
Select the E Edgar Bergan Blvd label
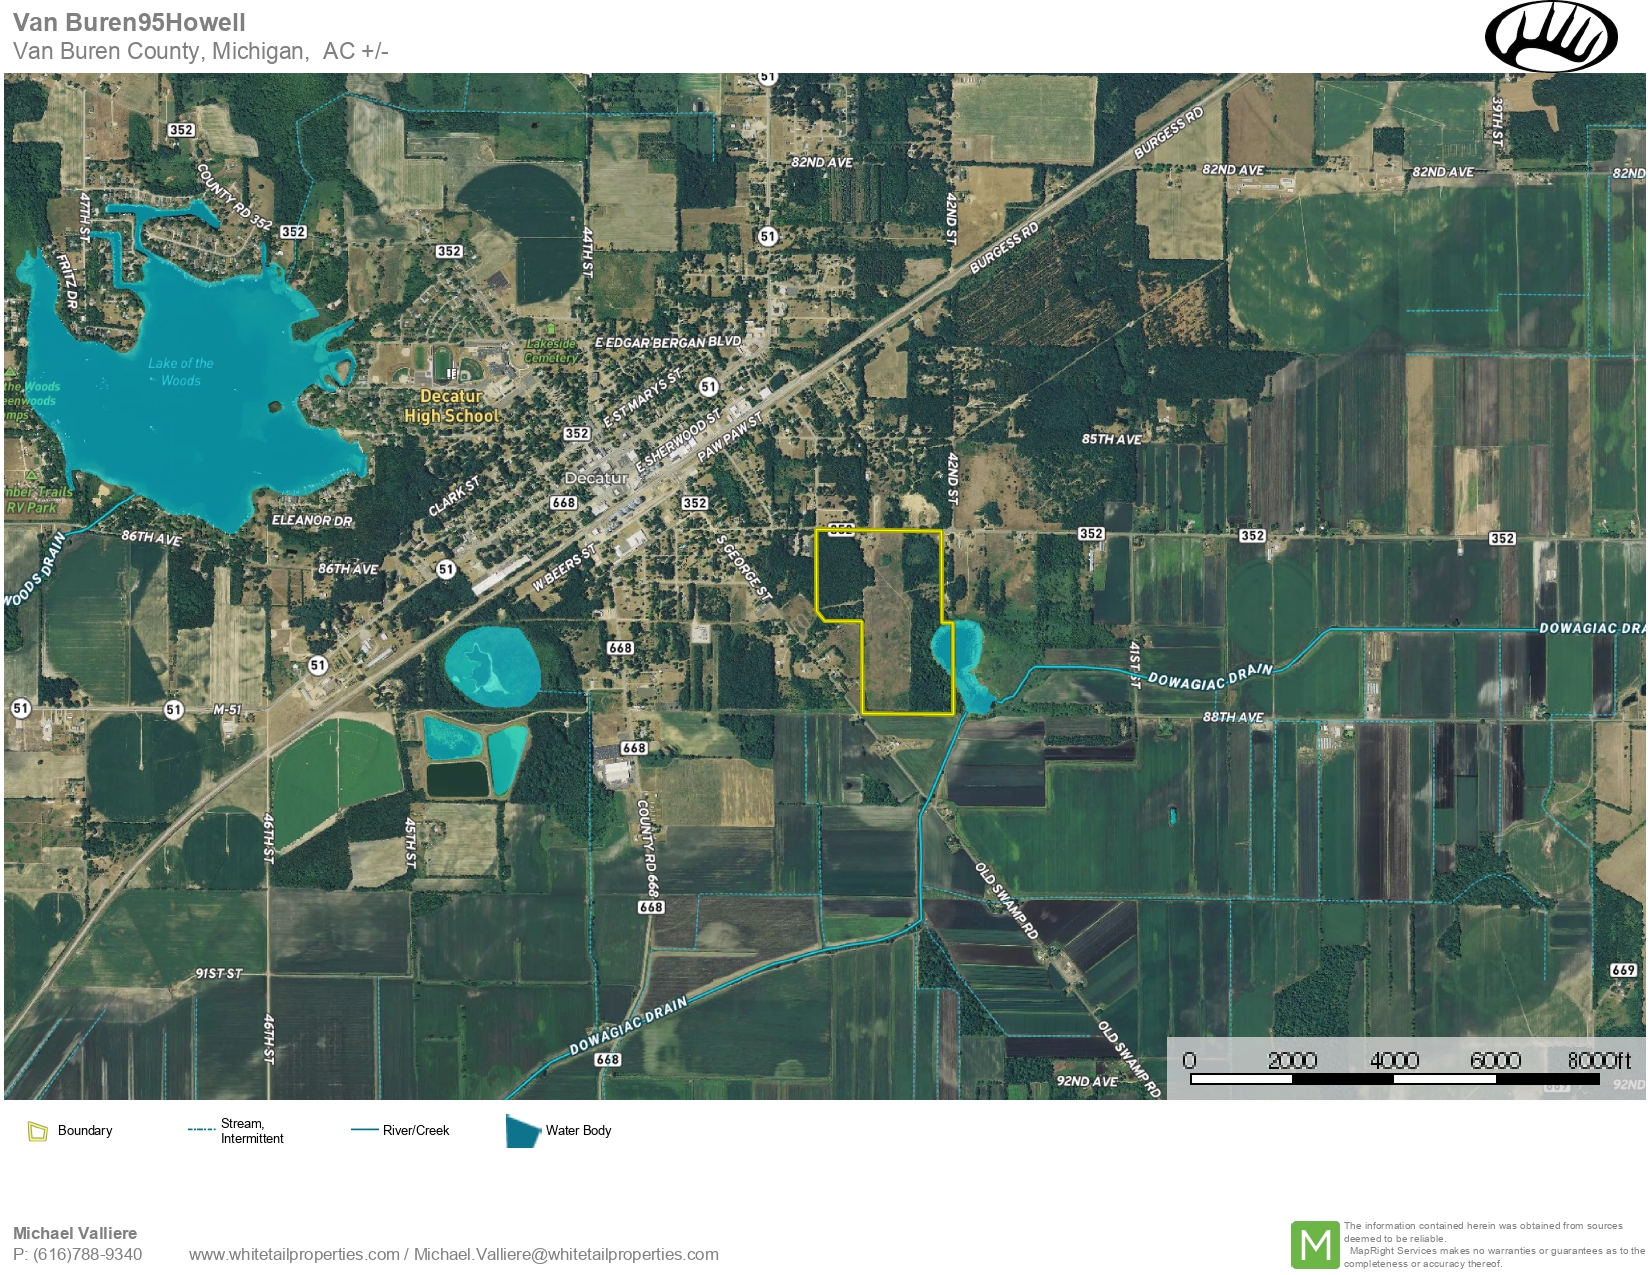click(668, 342)
